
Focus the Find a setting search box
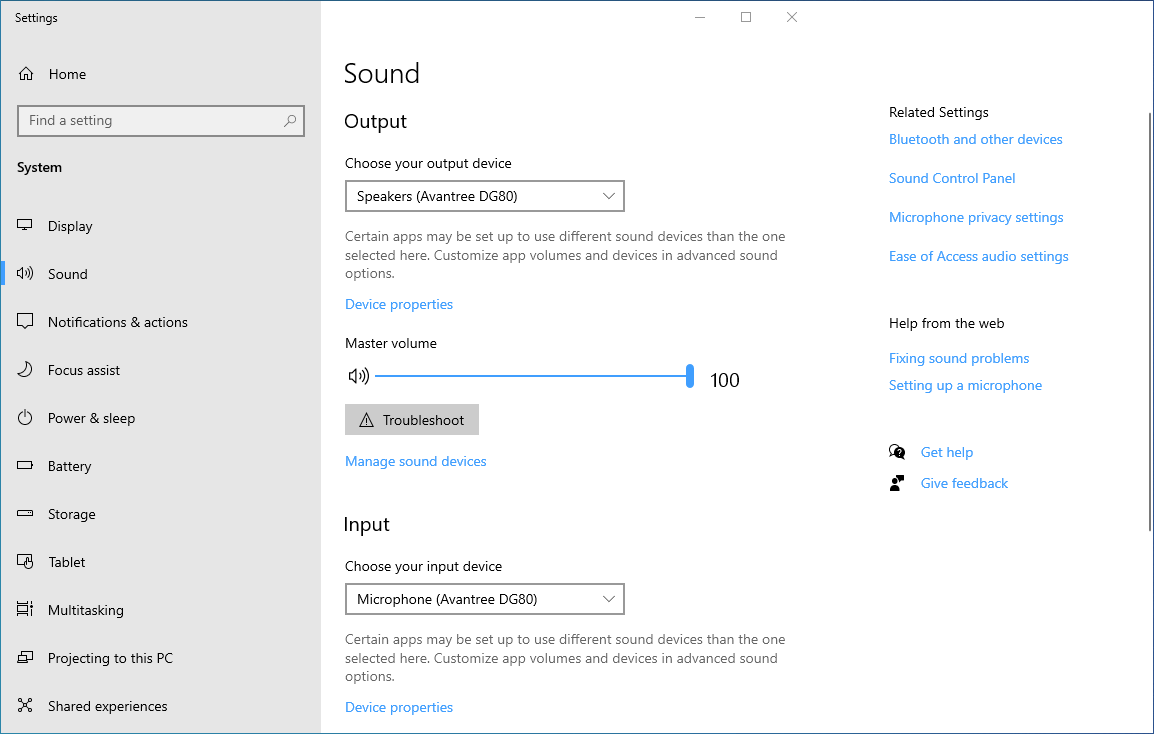point(150,121)
